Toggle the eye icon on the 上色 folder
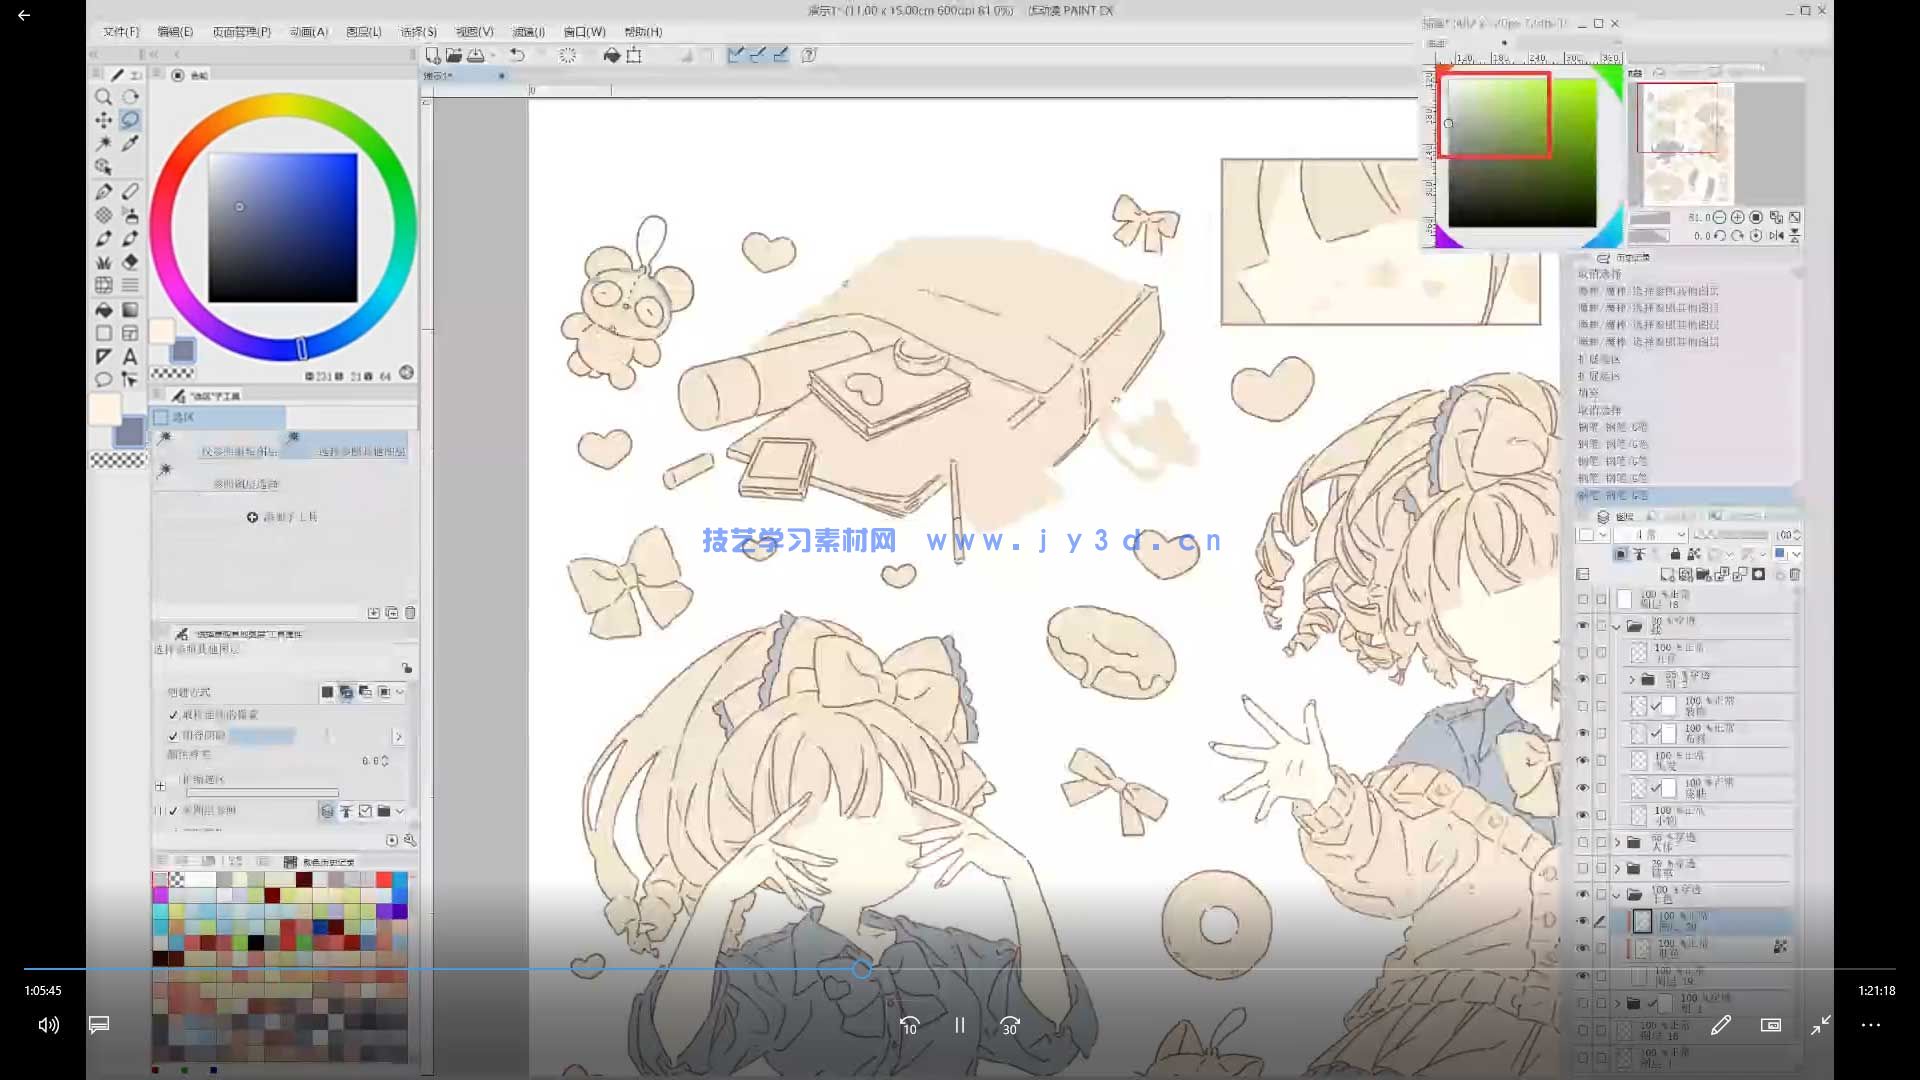The height and width of the screenshot is (1080, 1920). [1583, 895]
